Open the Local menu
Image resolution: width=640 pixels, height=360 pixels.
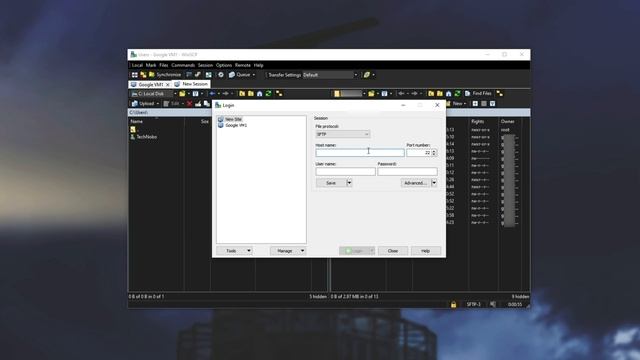click(x=137, y=65)
